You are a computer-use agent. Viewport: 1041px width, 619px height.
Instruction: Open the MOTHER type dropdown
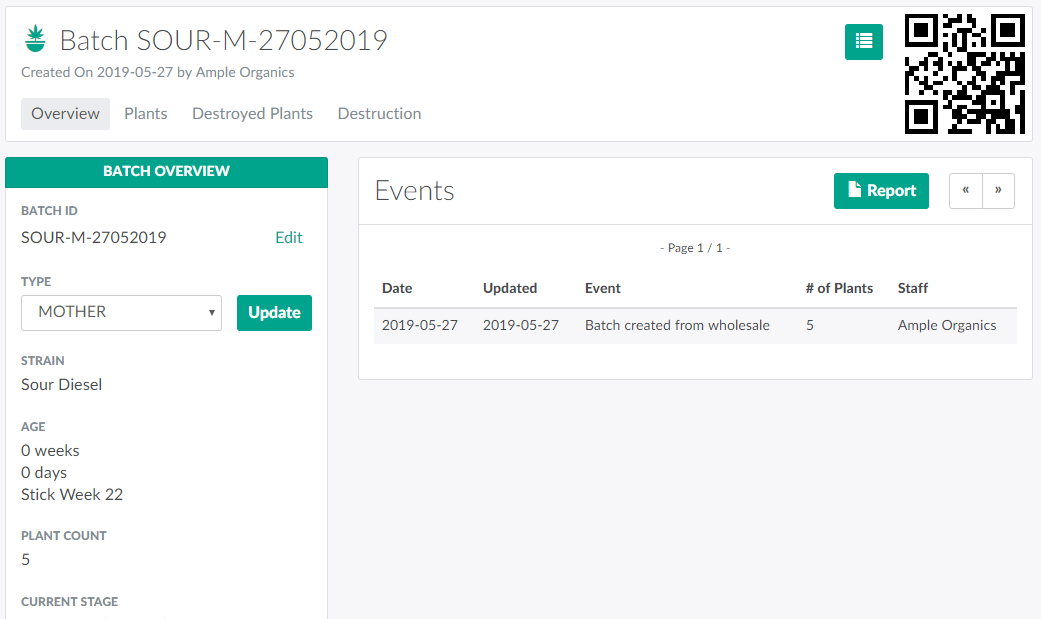tap(121, 312)
